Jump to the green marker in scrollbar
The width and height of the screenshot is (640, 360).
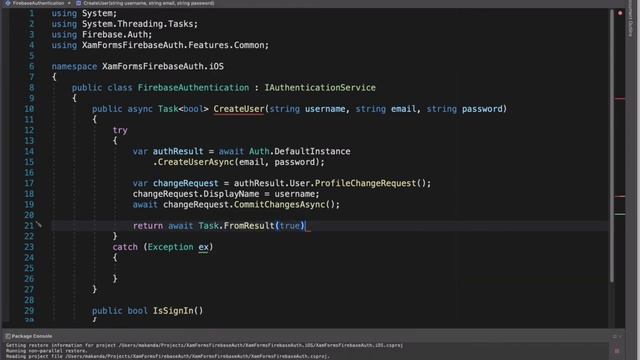[620, 214]
